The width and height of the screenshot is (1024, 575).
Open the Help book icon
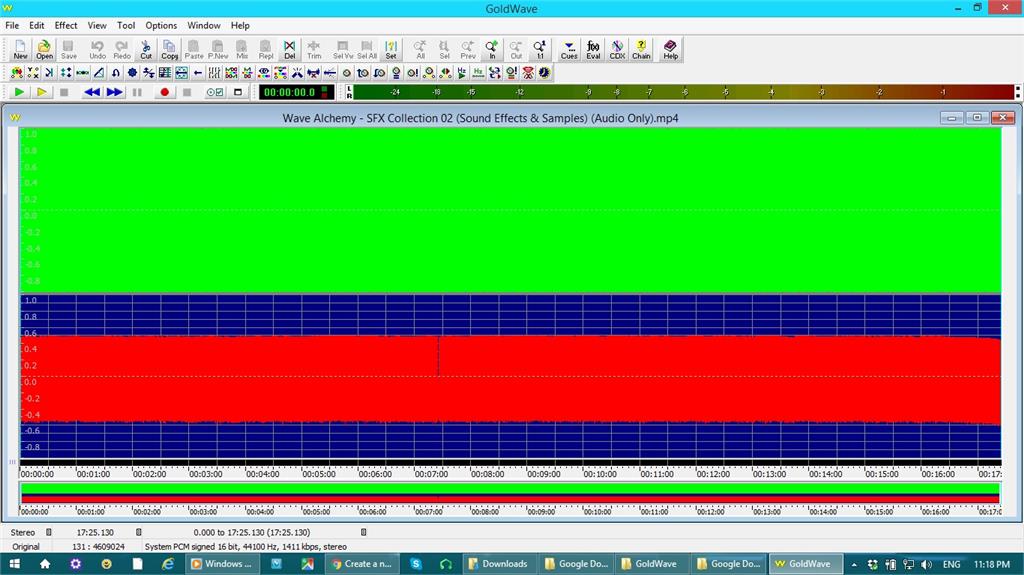click(670, 50)
